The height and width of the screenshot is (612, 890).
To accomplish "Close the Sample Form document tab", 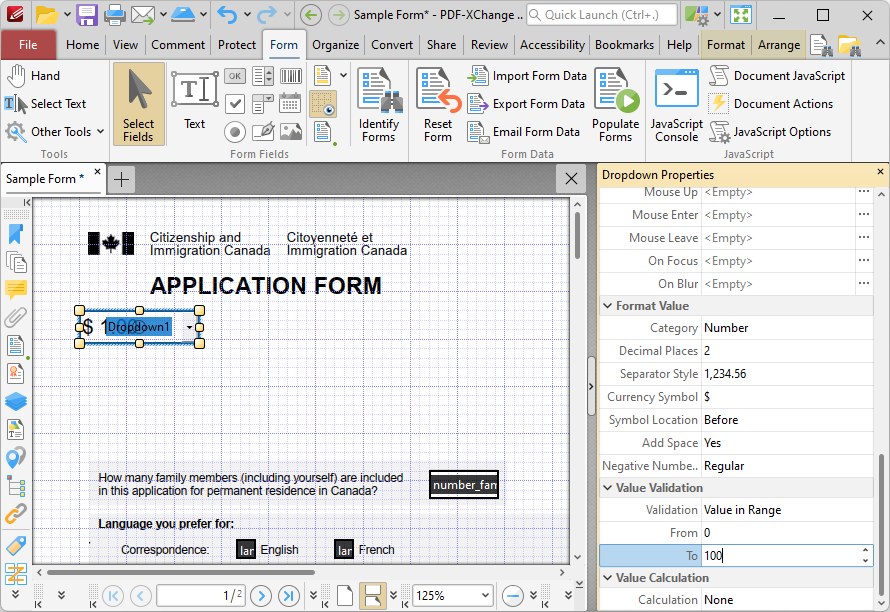I will pyautogui.click(x=97, y=172).
